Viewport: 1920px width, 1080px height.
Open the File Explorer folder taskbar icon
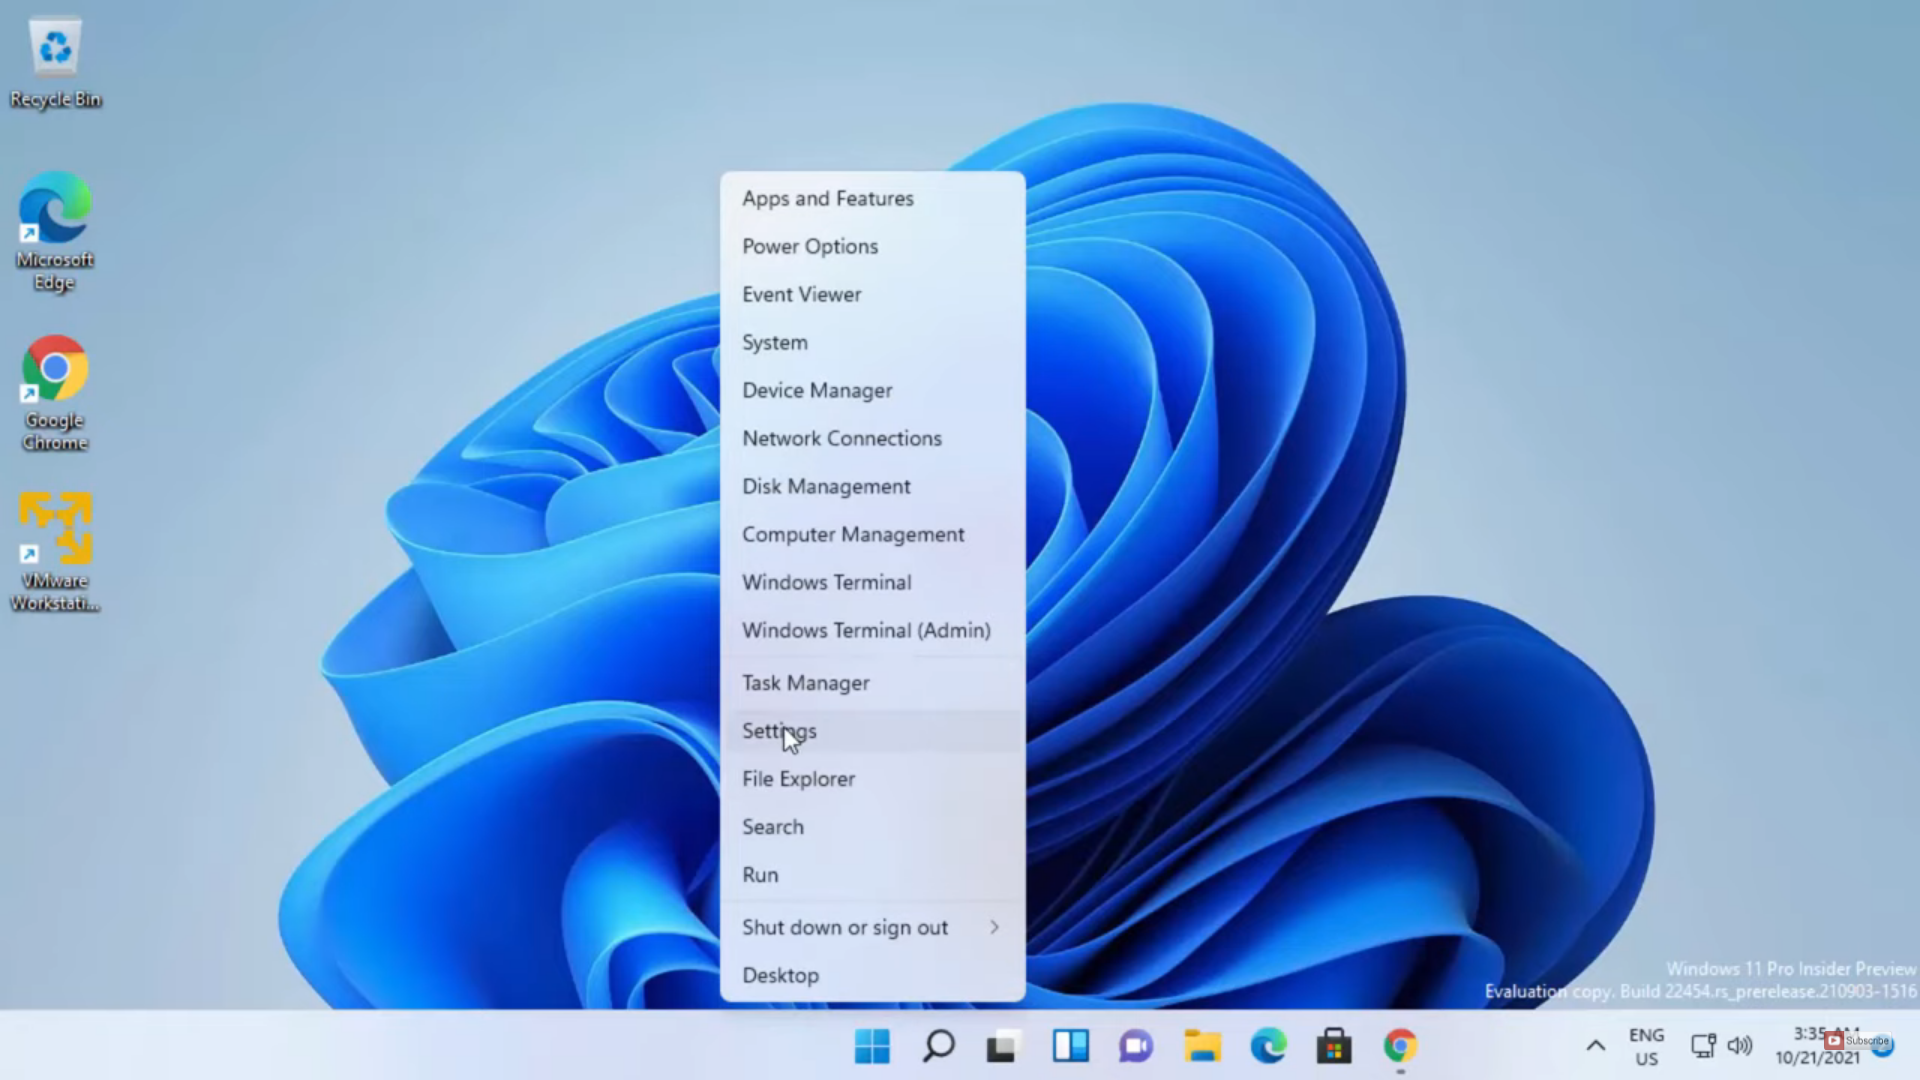pyautogui.click(x=1202, y=1046)
